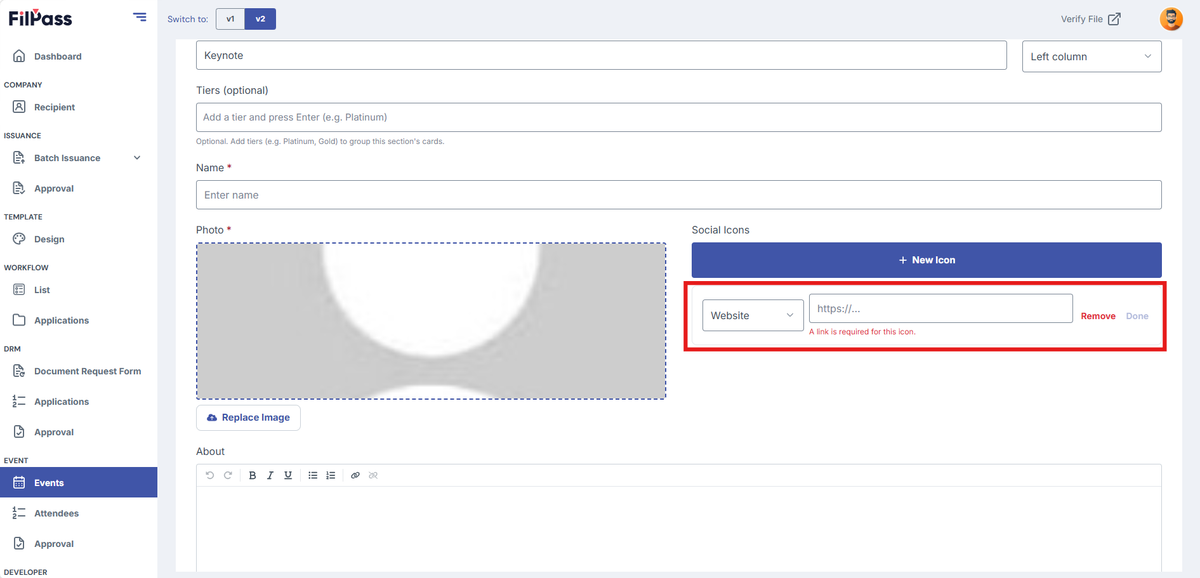Click Workflow Applications folder icon
Screen dimensions: 1200x578
19,320
